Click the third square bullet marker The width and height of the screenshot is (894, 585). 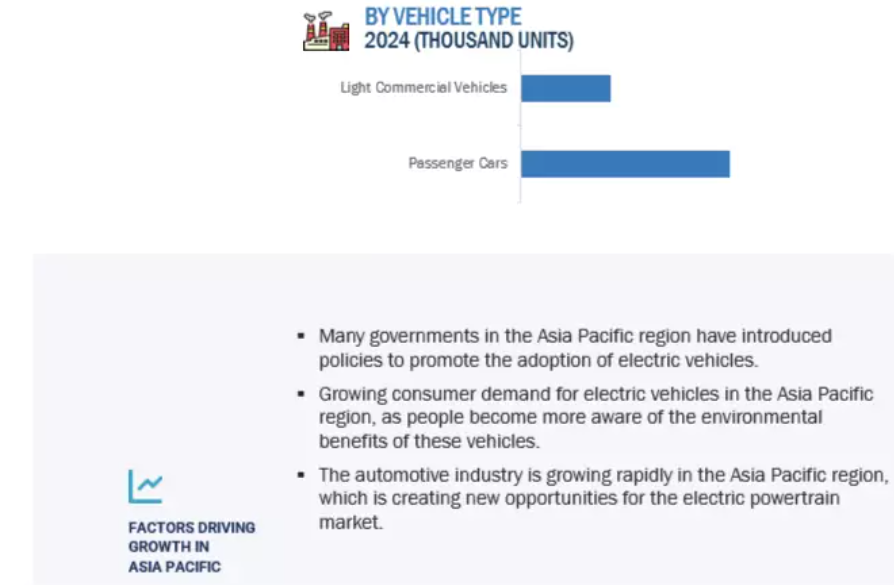[x=301, y=475]
